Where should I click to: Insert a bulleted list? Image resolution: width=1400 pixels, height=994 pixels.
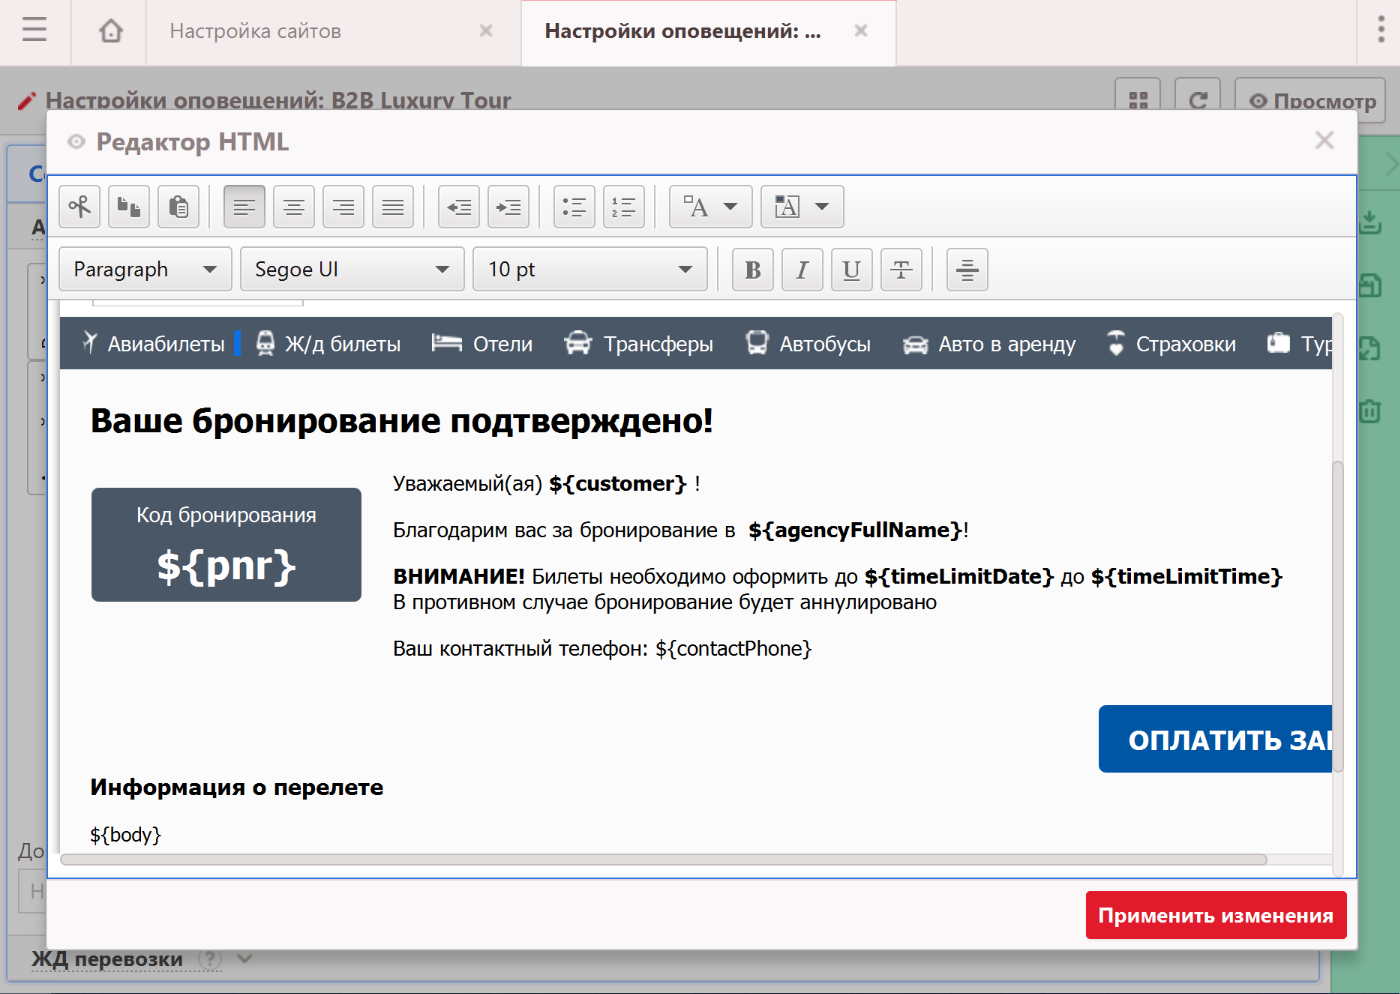coord(574,207)
